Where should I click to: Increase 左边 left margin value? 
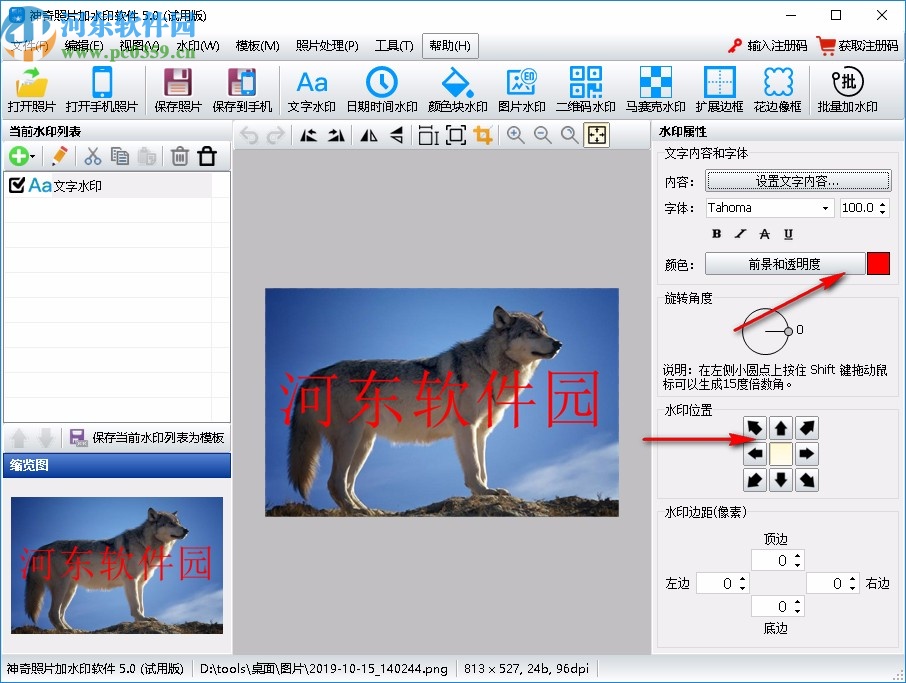[743, 579]
